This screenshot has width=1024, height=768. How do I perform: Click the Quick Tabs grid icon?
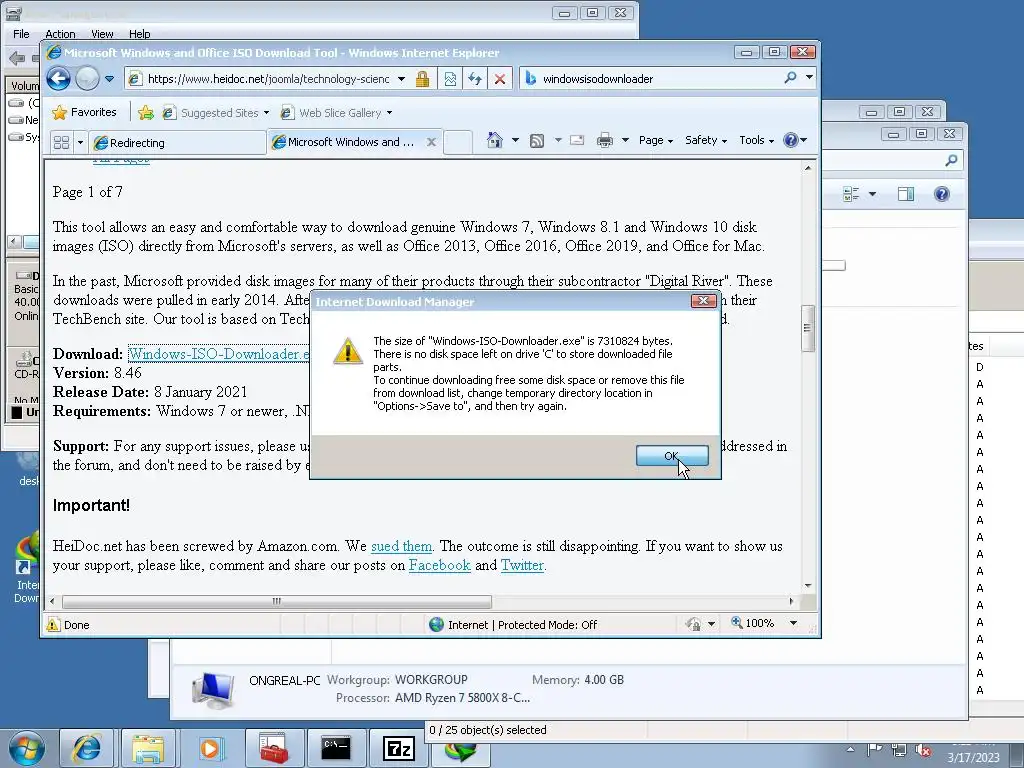pyautogui.click(x=61, y=142)
